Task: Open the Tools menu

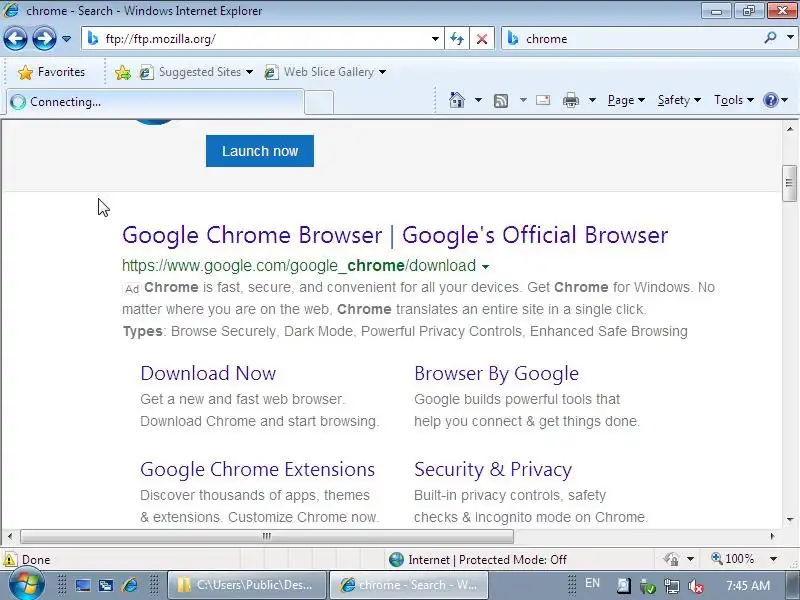Action: coord(734,100)
